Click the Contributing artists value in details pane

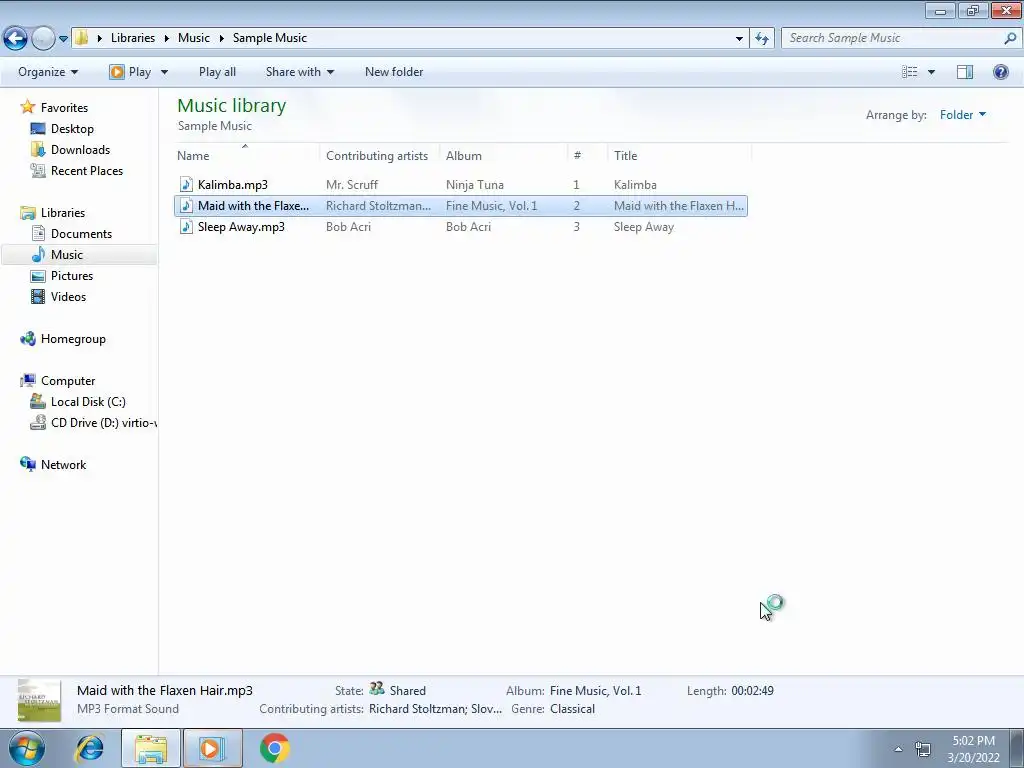pyautogui.click(x=435, y=709)
